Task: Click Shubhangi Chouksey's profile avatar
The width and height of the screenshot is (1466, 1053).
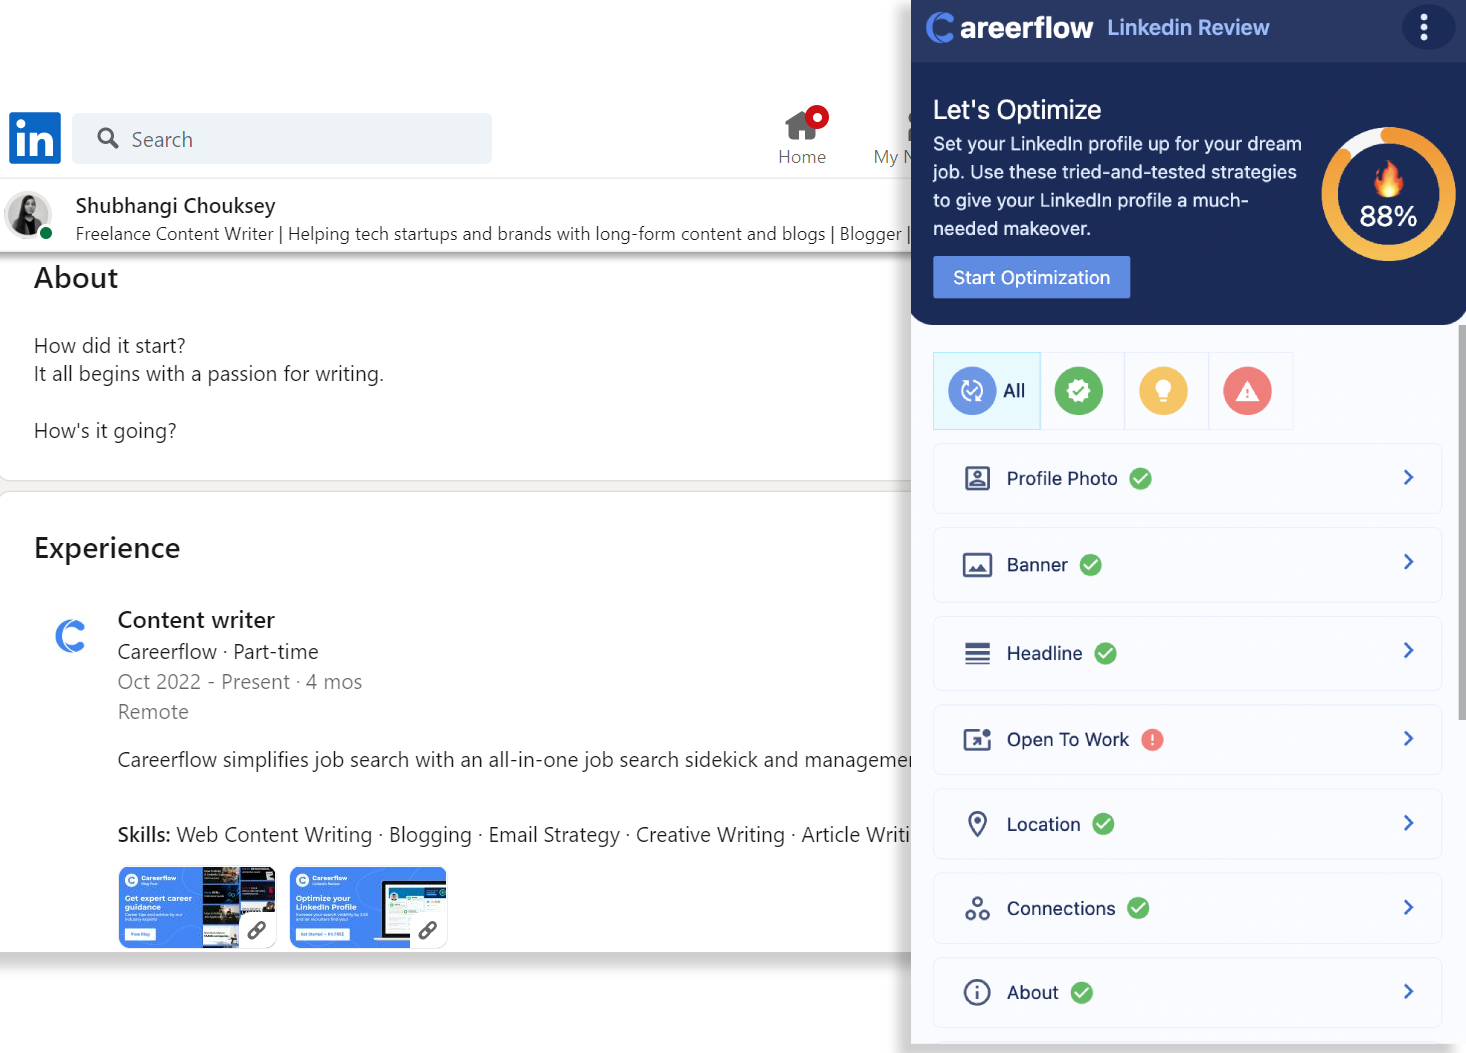Action: tap(28, 215)
